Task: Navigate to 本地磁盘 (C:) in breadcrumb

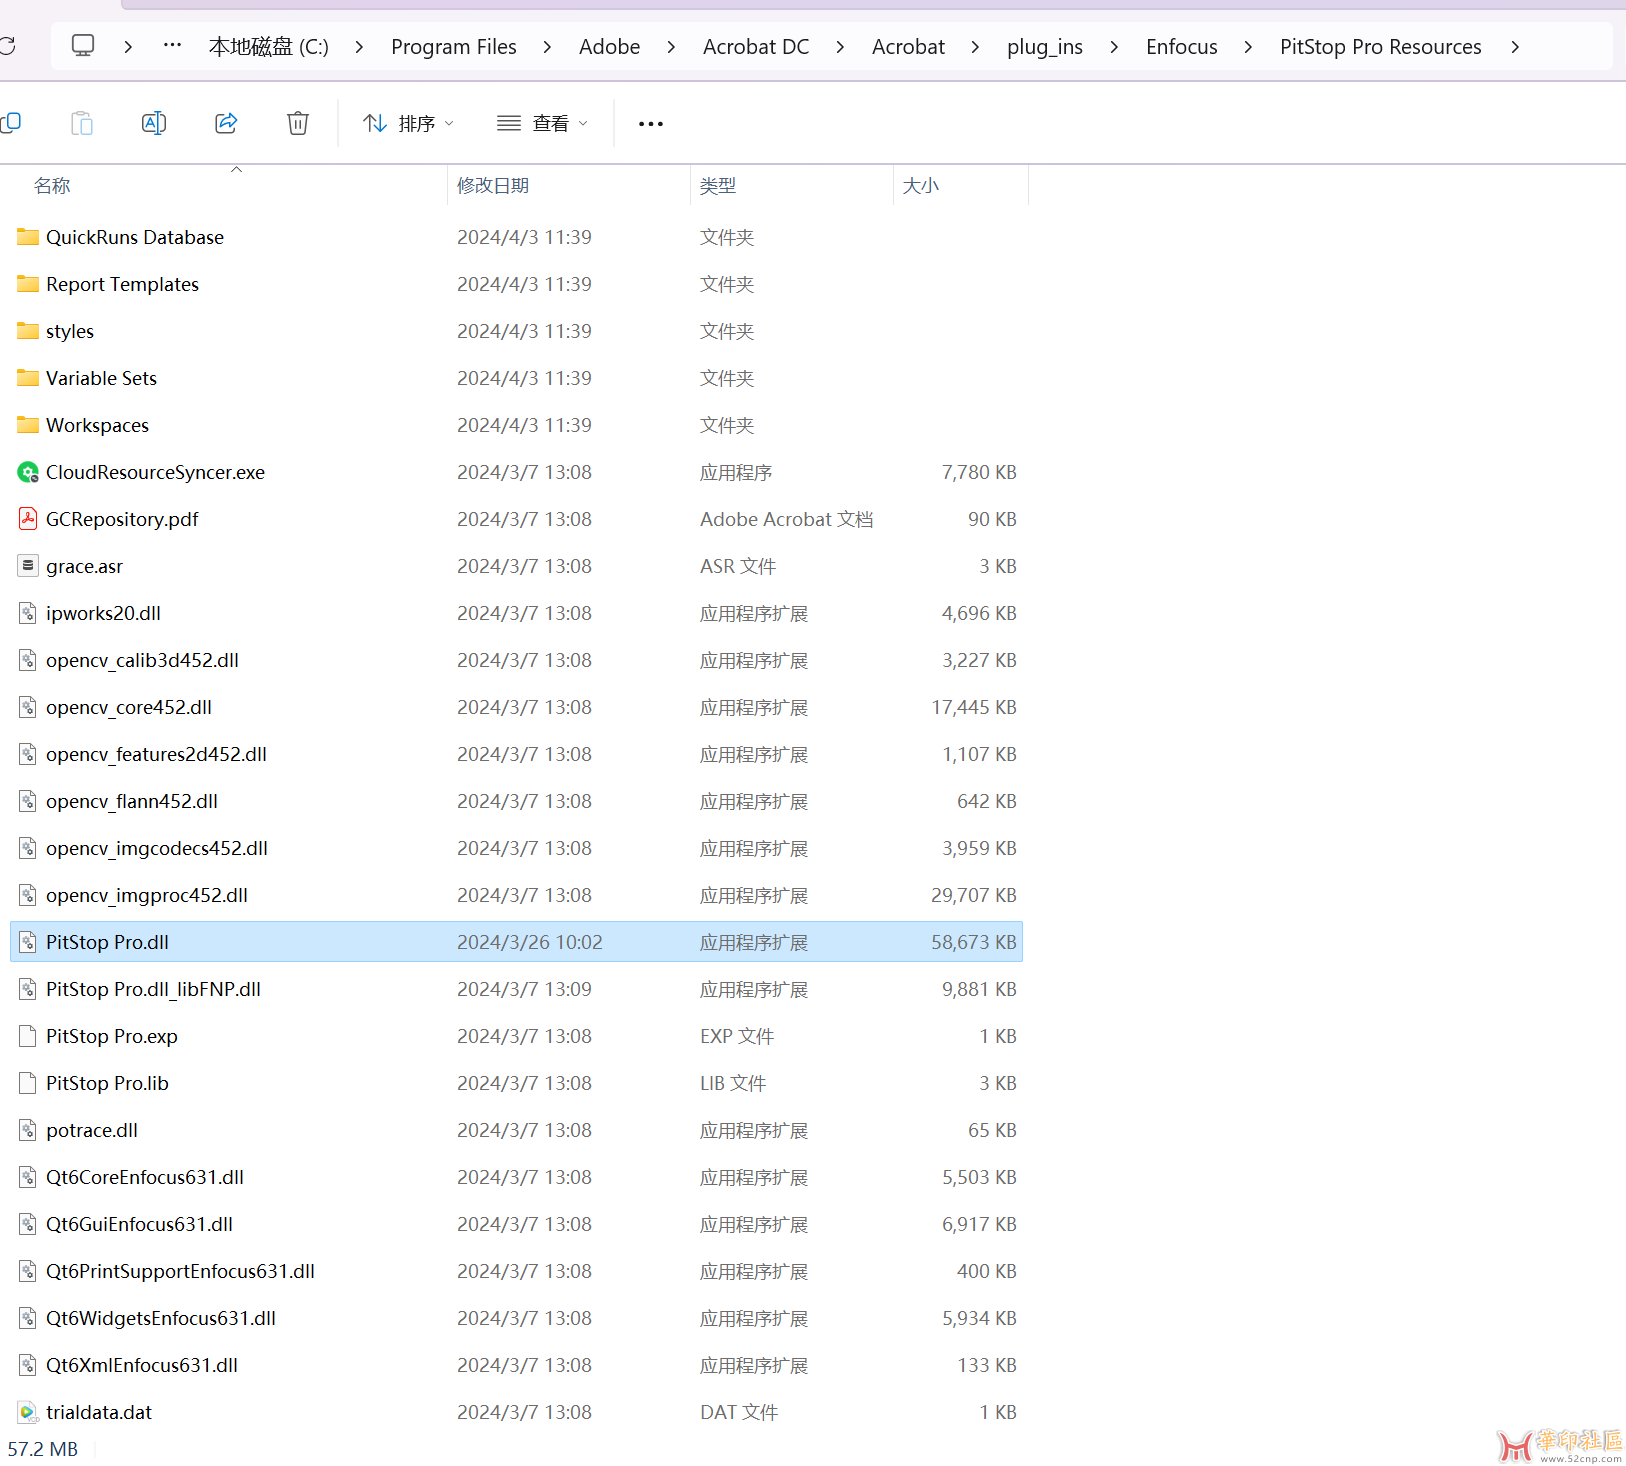Action: (269, 47)
